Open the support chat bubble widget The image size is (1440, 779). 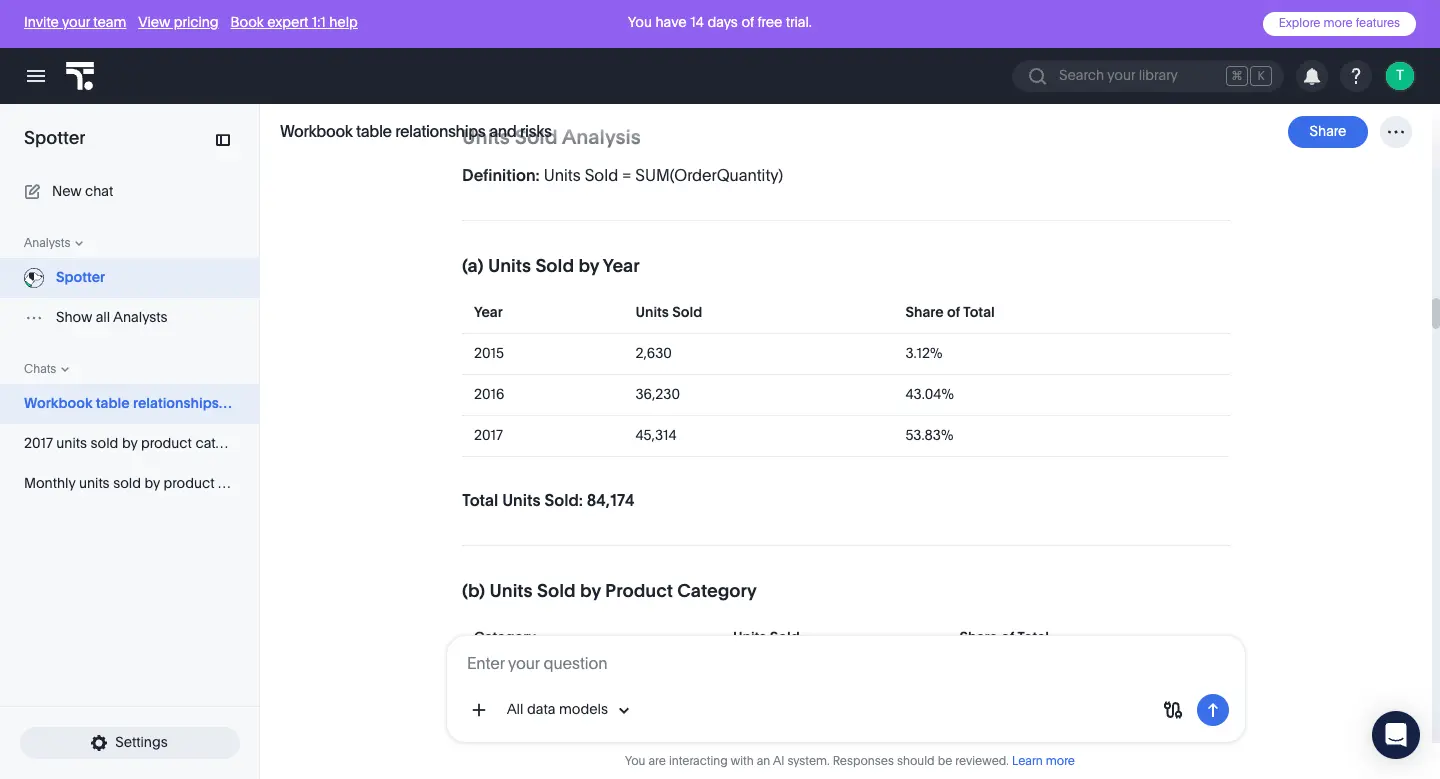[1396, 735]
